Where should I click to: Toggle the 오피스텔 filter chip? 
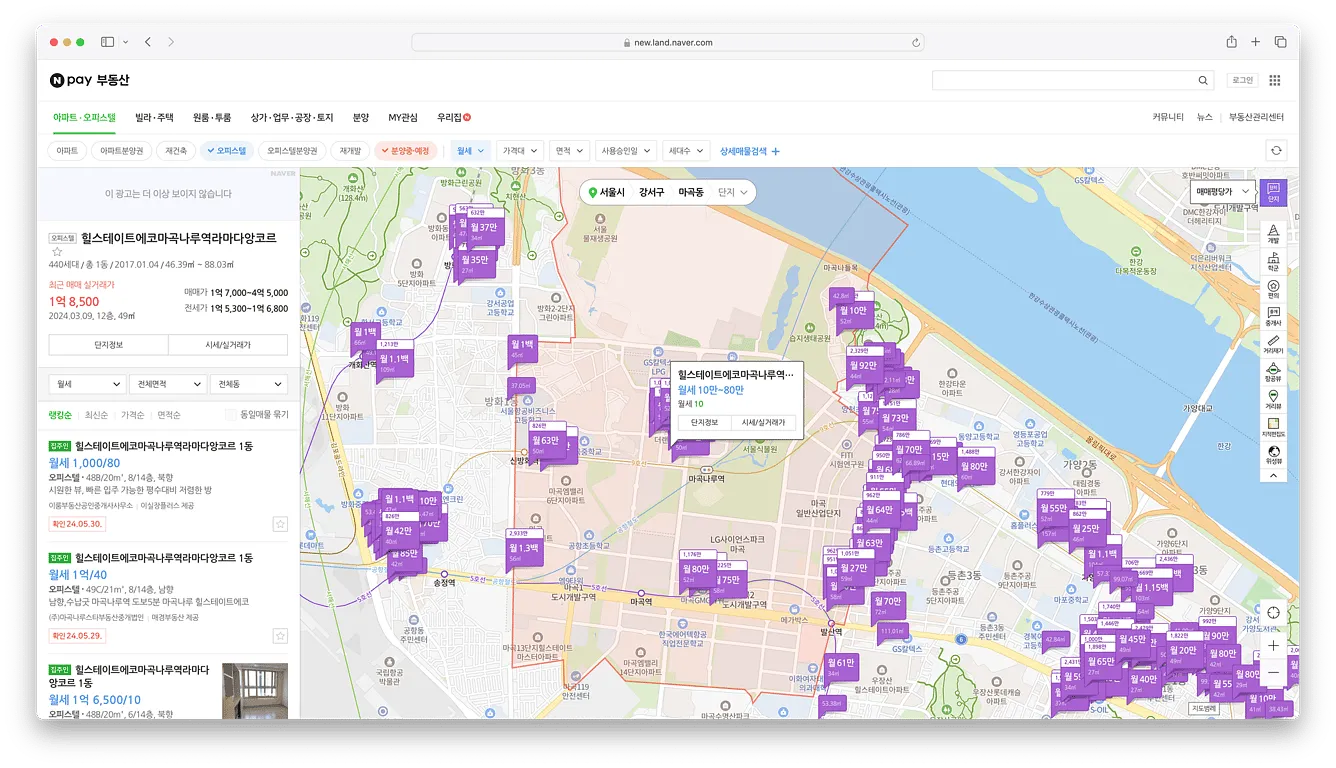click(x=226, y=151)
